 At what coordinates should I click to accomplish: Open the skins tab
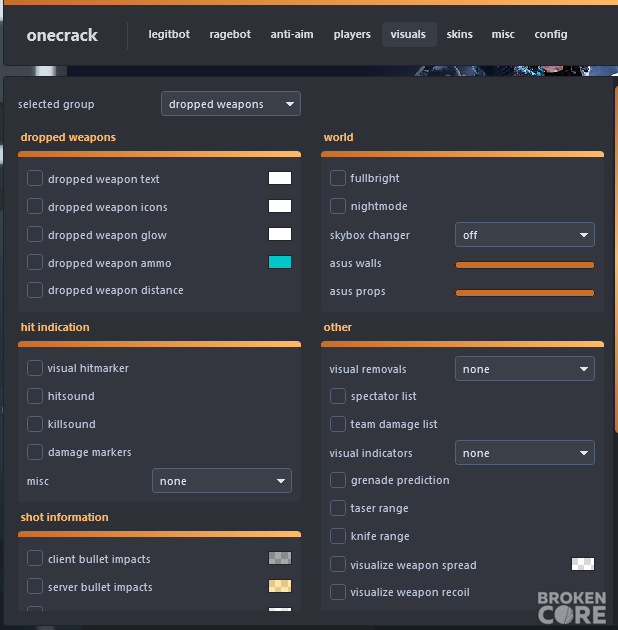(459, 35)
